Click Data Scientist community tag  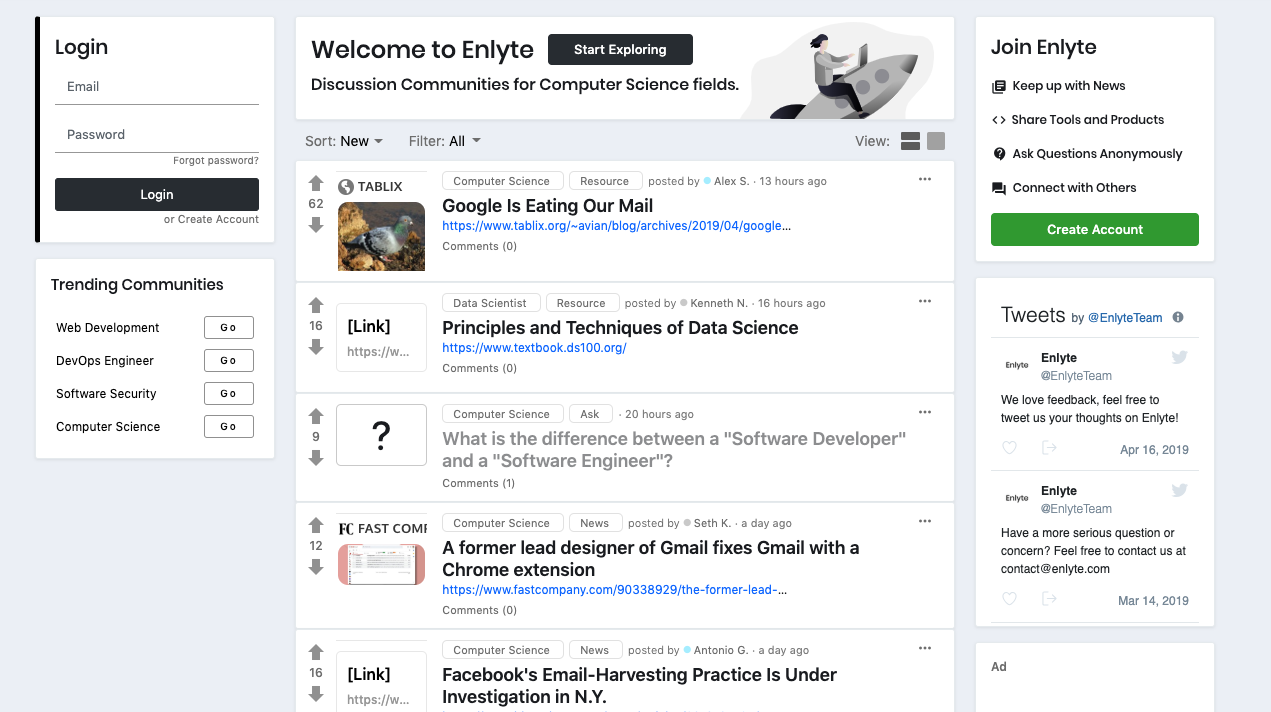[x=490, y=303]
